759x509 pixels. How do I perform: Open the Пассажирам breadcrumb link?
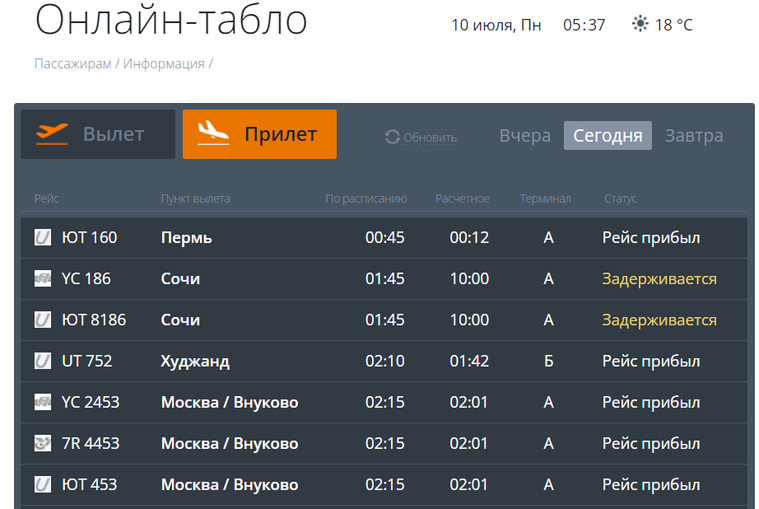[x=73, y=63]
